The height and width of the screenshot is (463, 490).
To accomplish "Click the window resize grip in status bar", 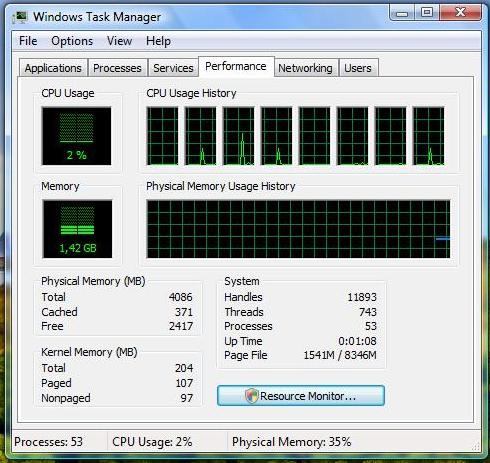I will click(476, 446).
